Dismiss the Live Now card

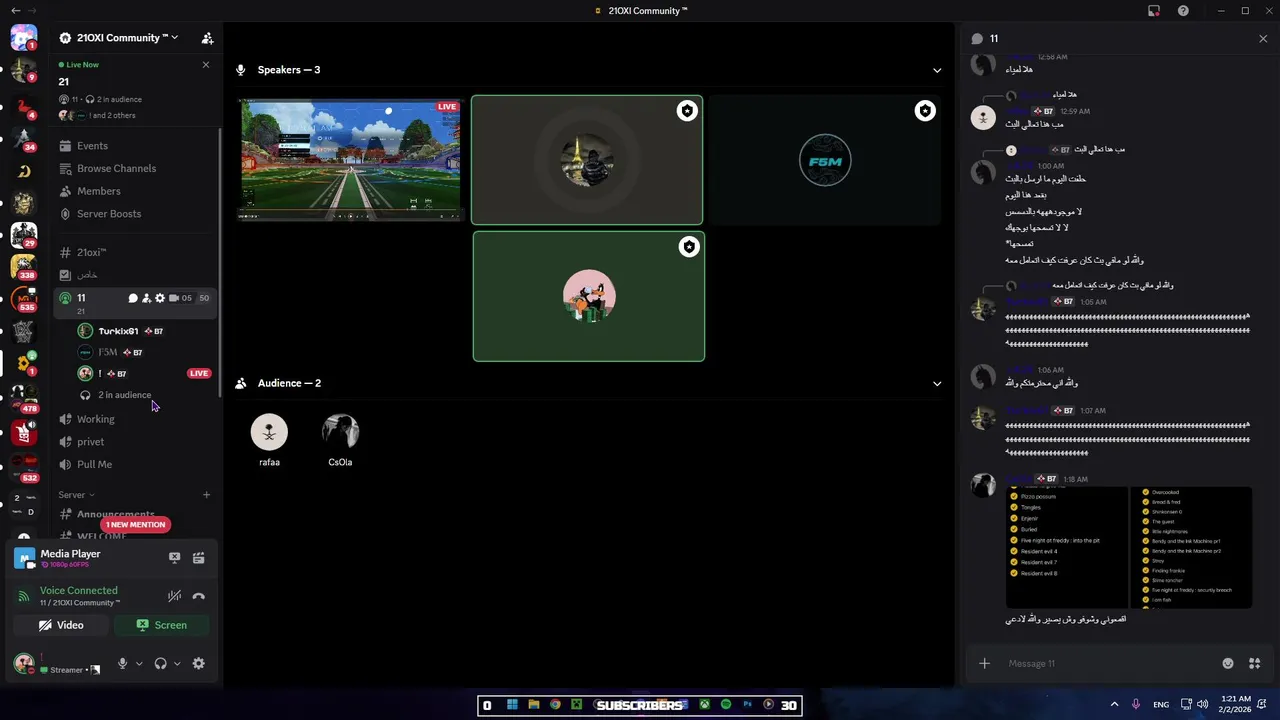(206, 65)
